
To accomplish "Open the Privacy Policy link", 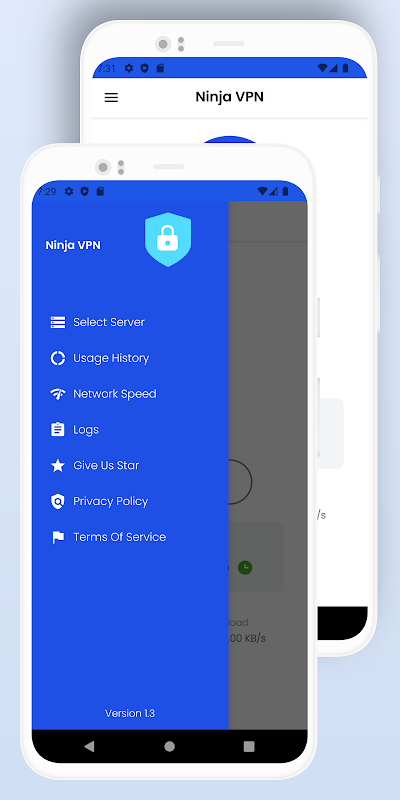I will [x=111, y=502].
